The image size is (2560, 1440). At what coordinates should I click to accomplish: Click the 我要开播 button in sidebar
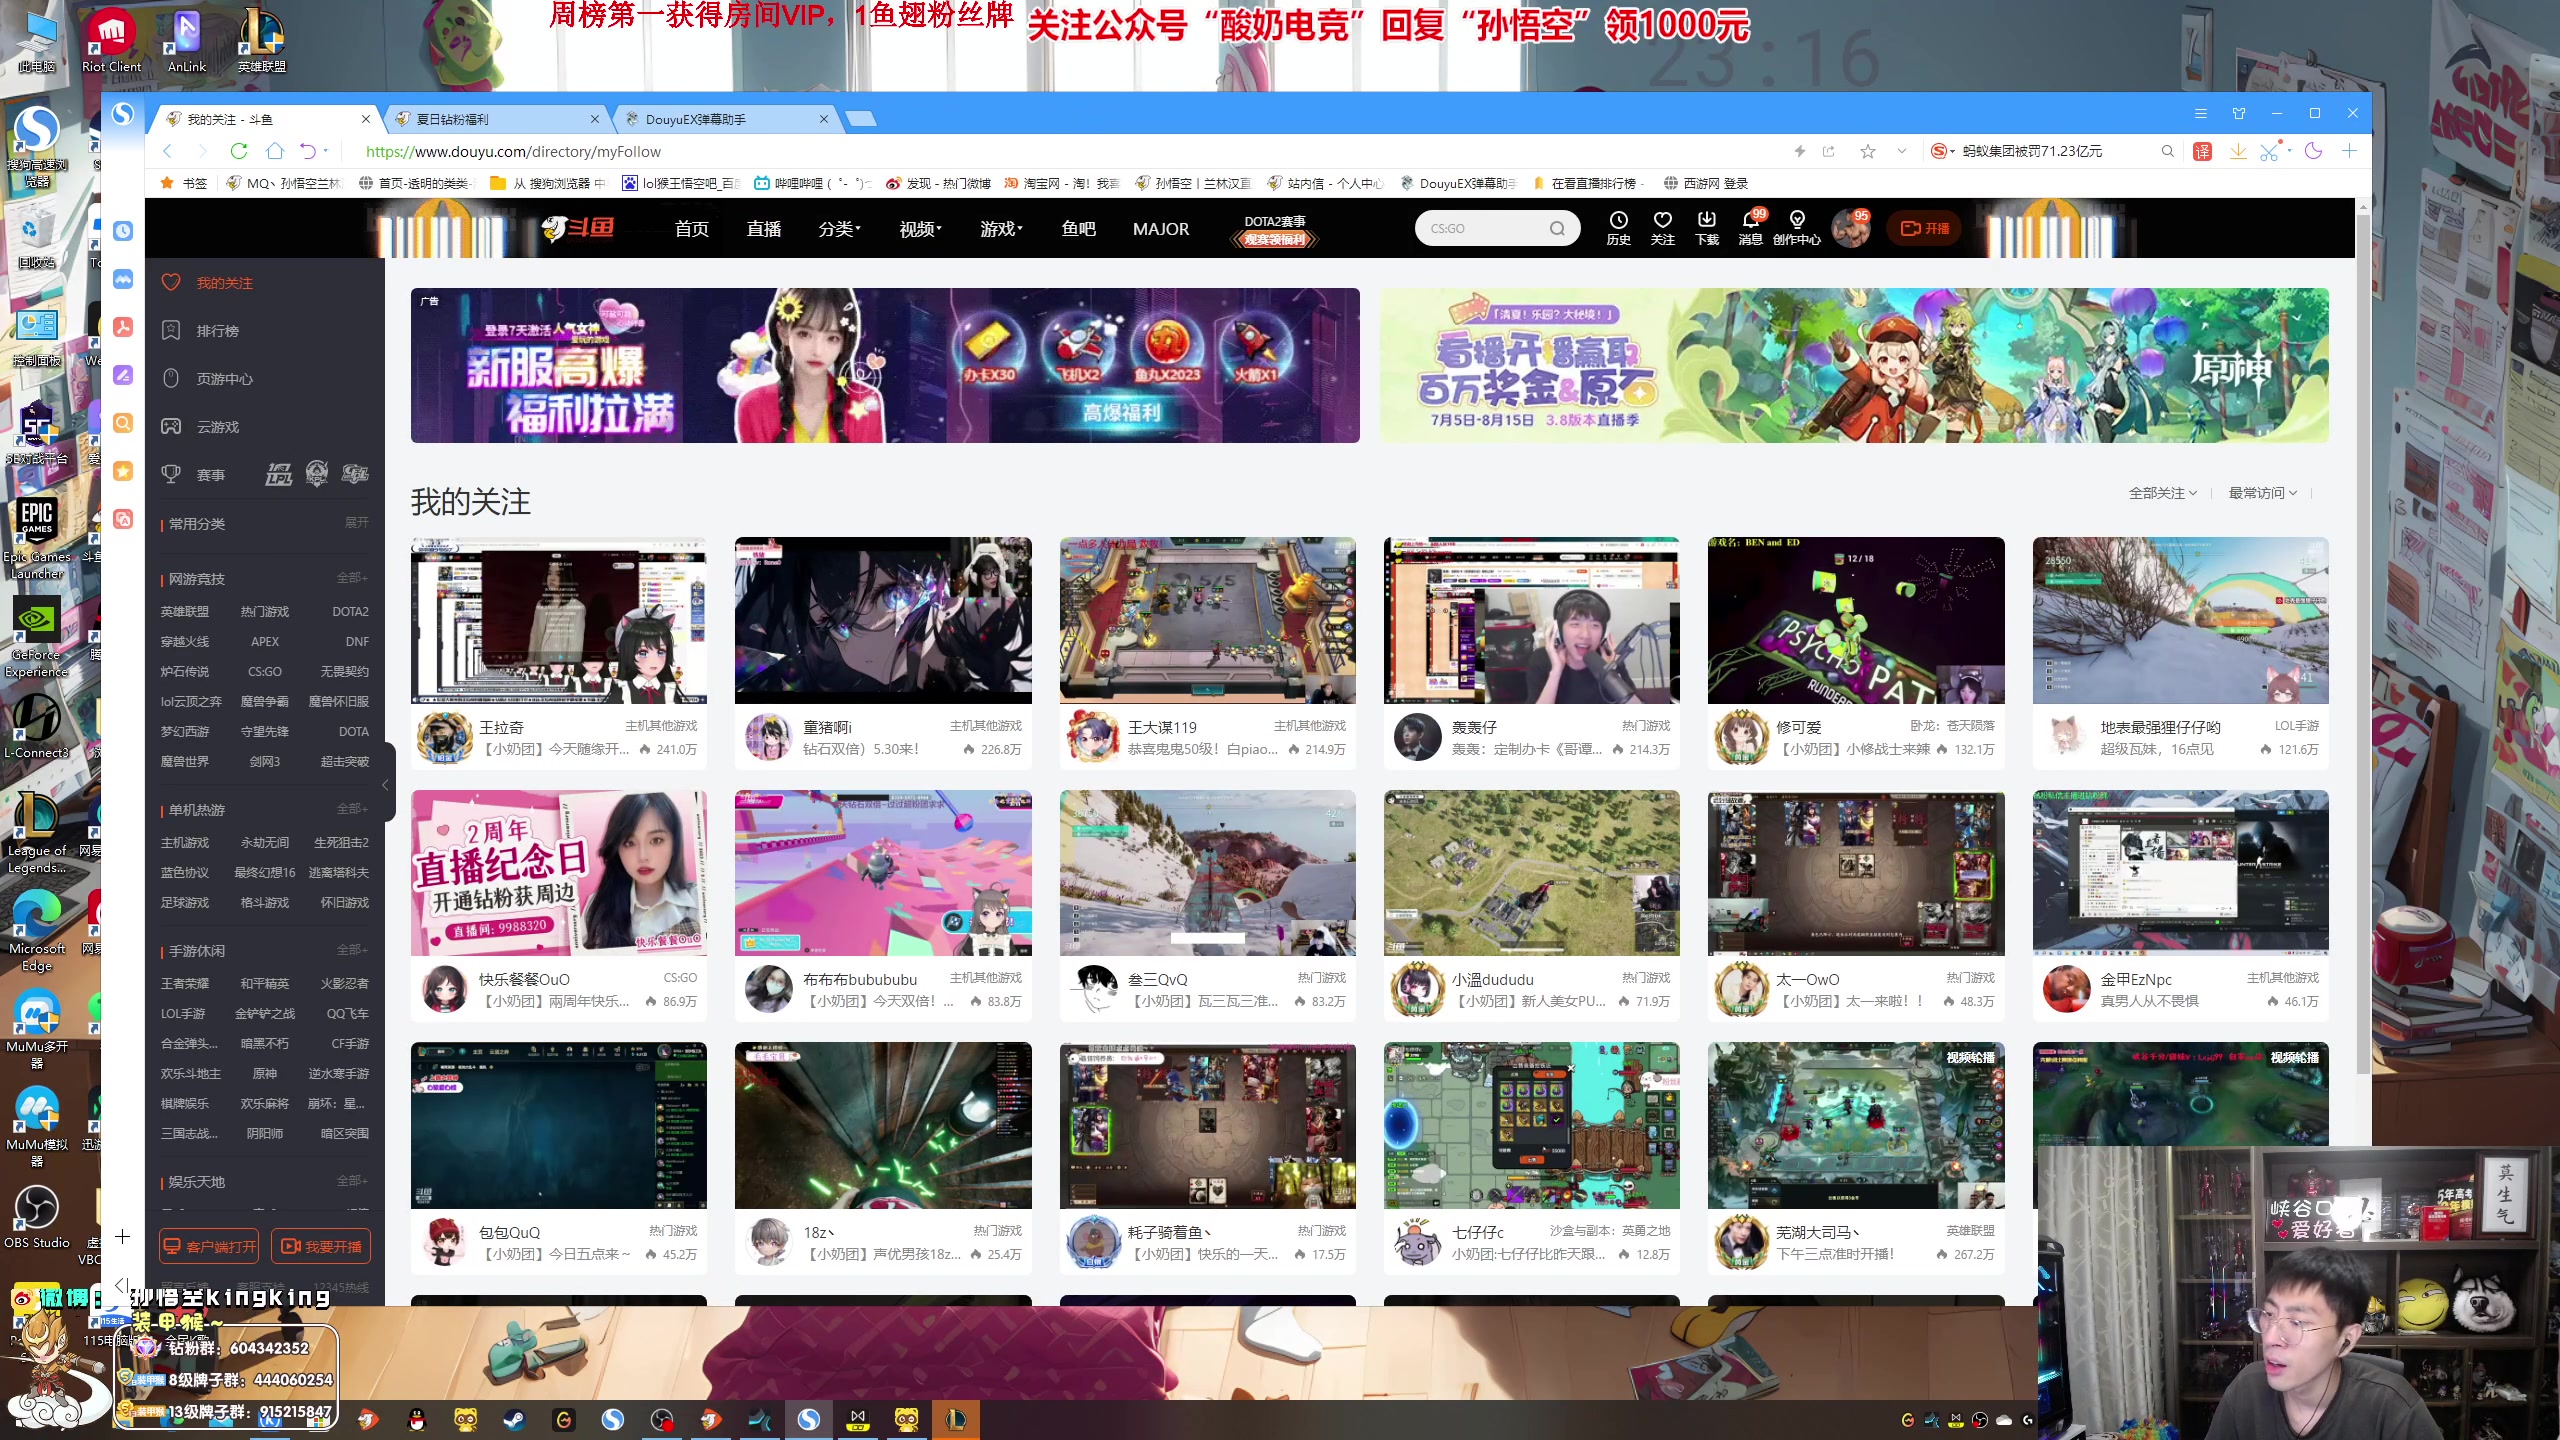click(321, 1246)
